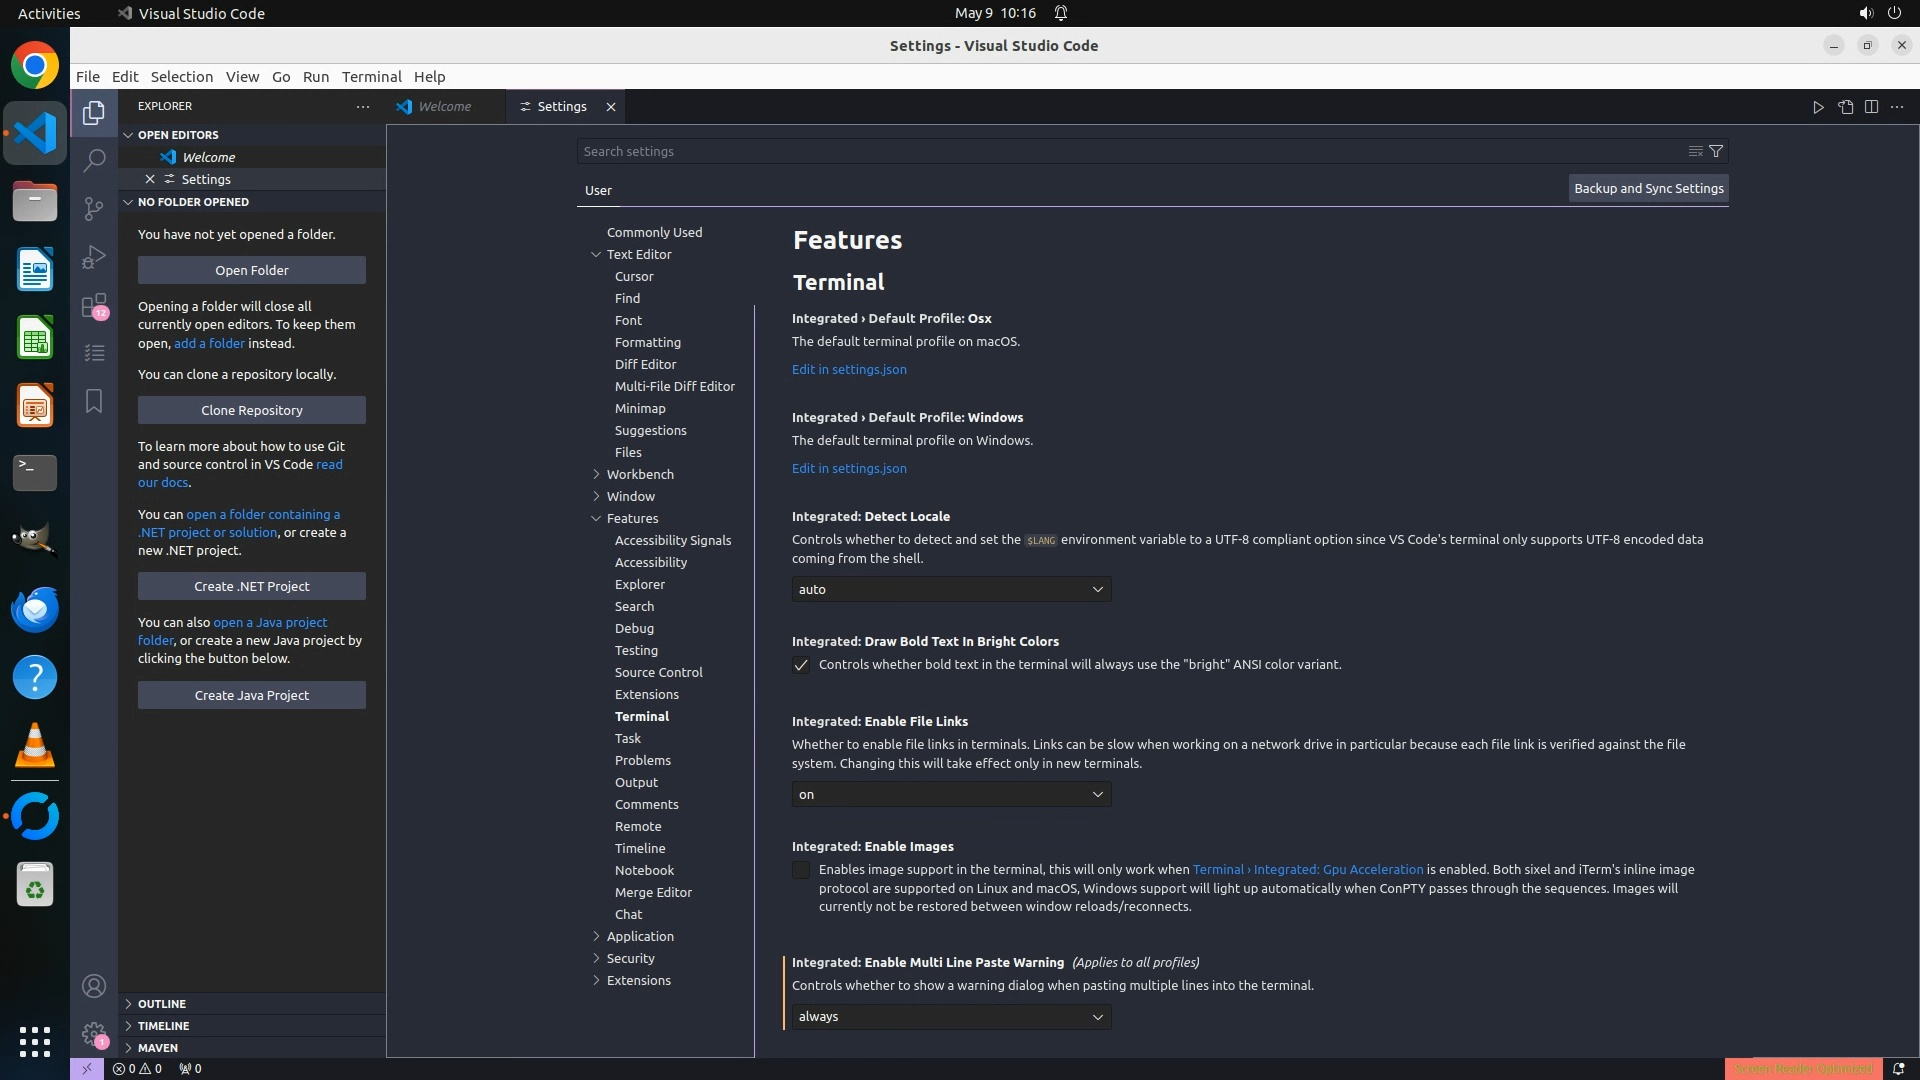Image resolution: width=1920 pixels, height=1080 pixels.
Task: Click Open Settings JSON icon in toolbar
Action: [1845, 107]
